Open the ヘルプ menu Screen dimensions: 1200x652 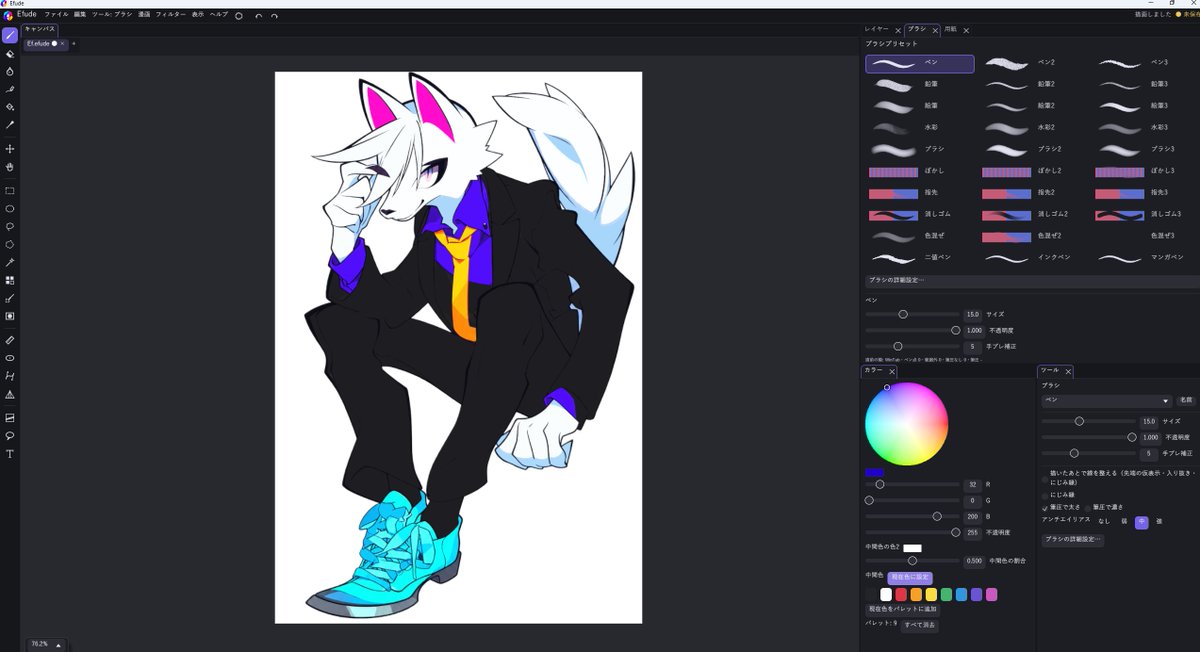pos(218,16)
